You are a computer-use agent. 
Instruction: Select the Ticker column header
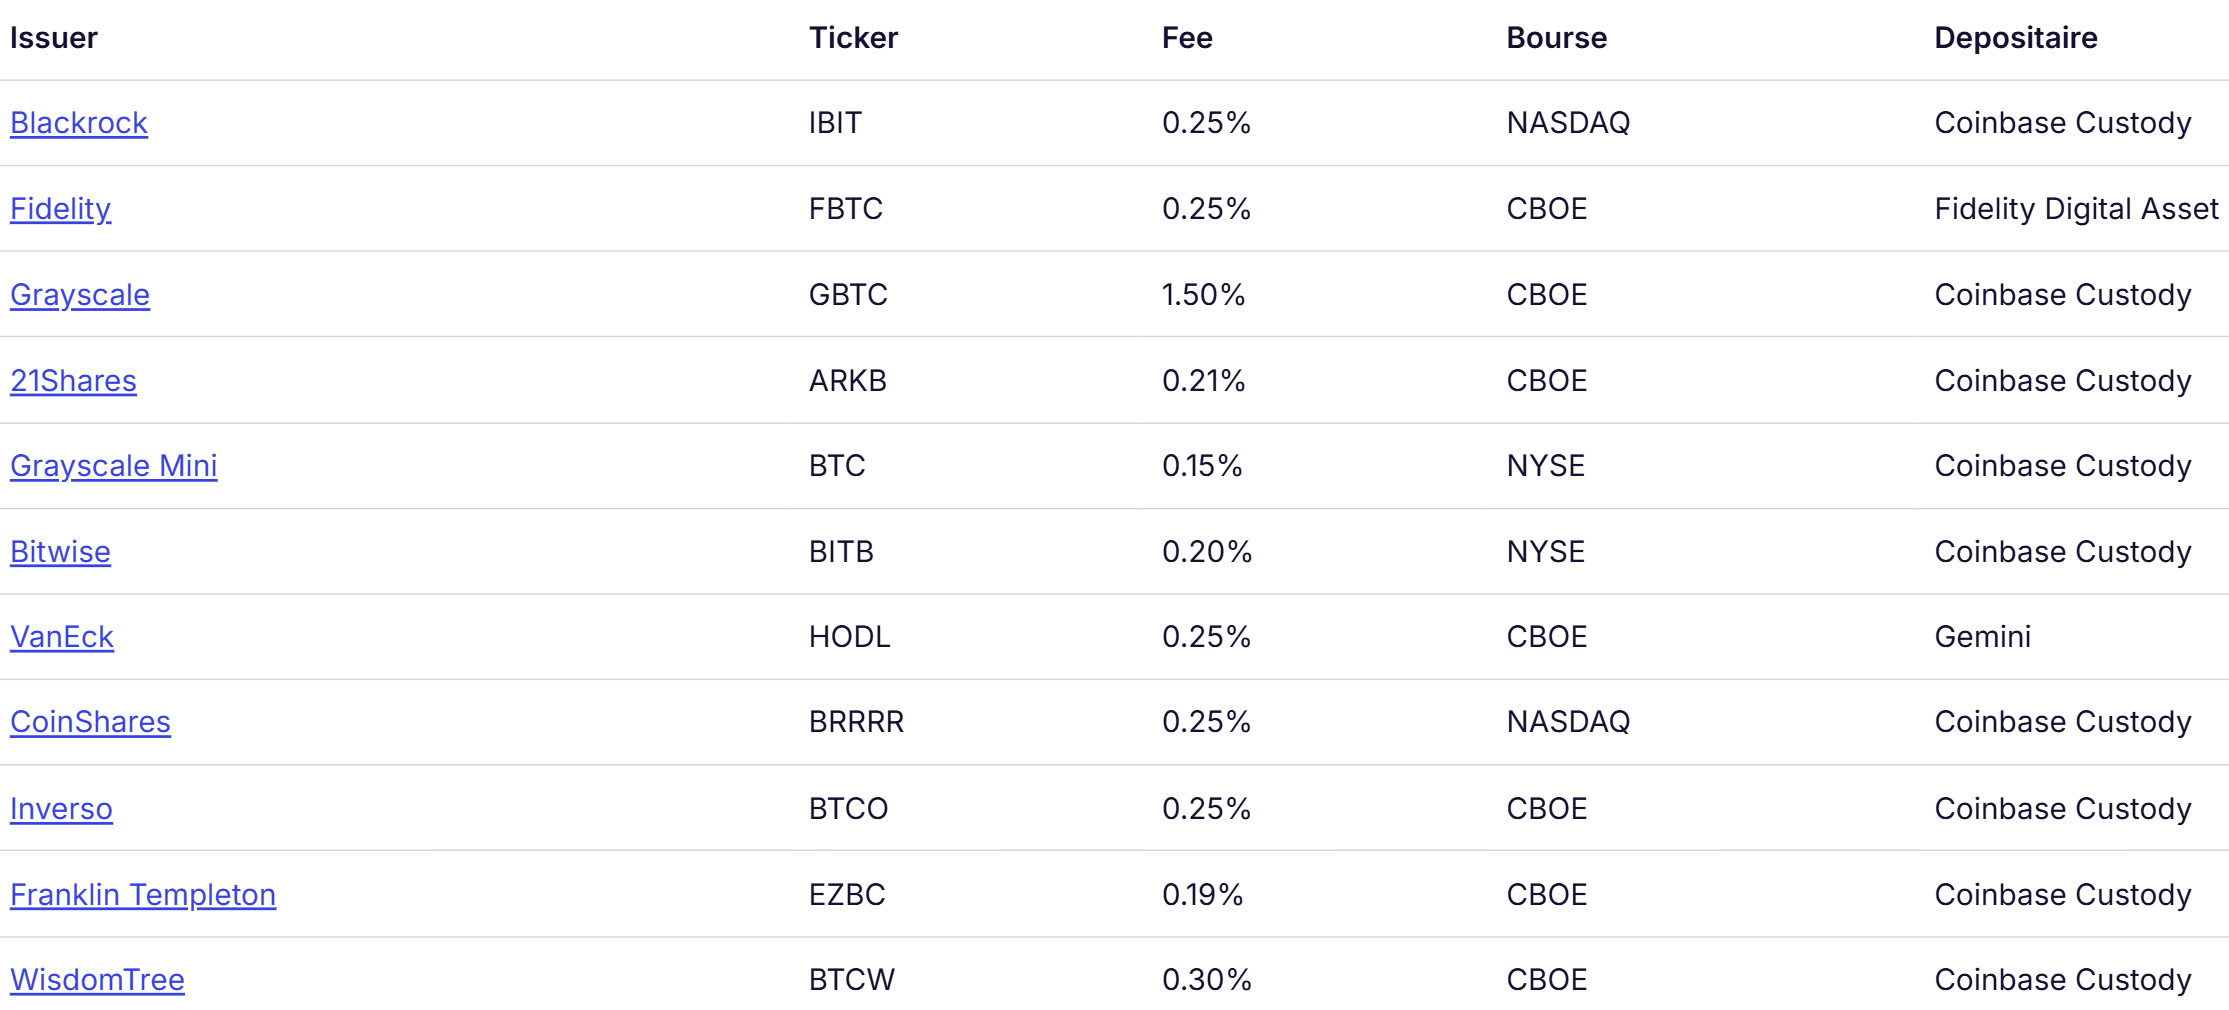click(853, 38)
